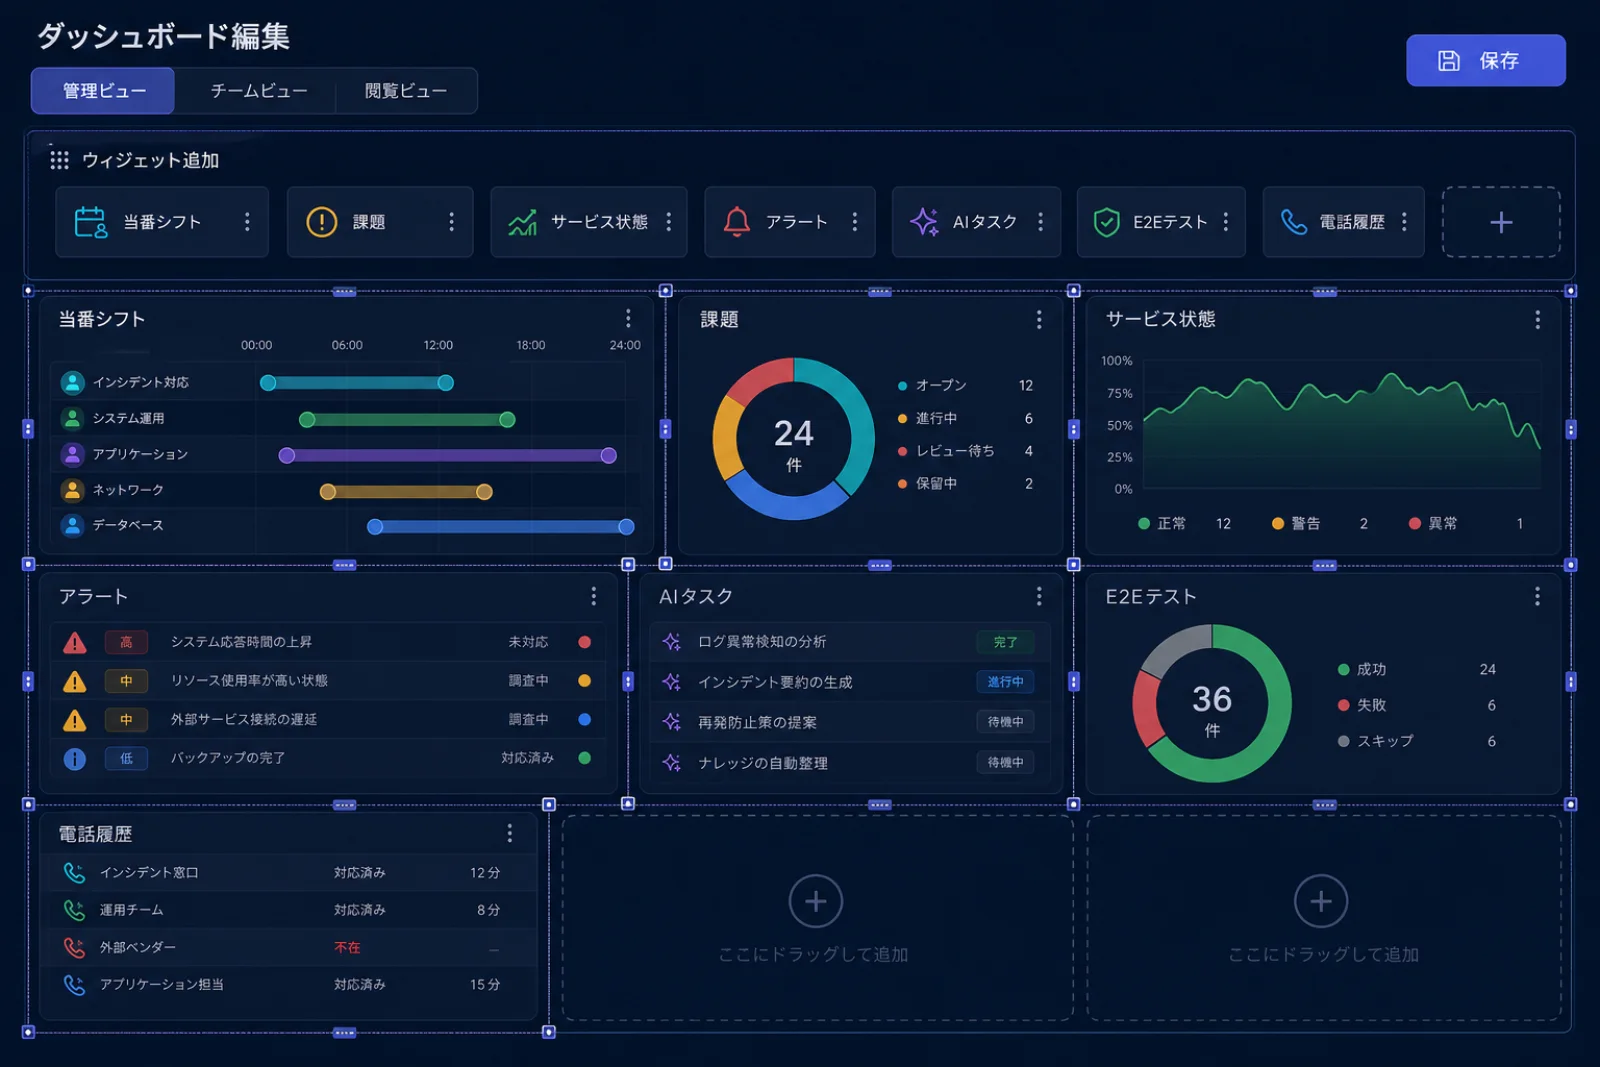Open the three-dot menu on アラート widget chip
Screen dimensions: 1600x1067
pyautogui.click(x=855, y=222)
